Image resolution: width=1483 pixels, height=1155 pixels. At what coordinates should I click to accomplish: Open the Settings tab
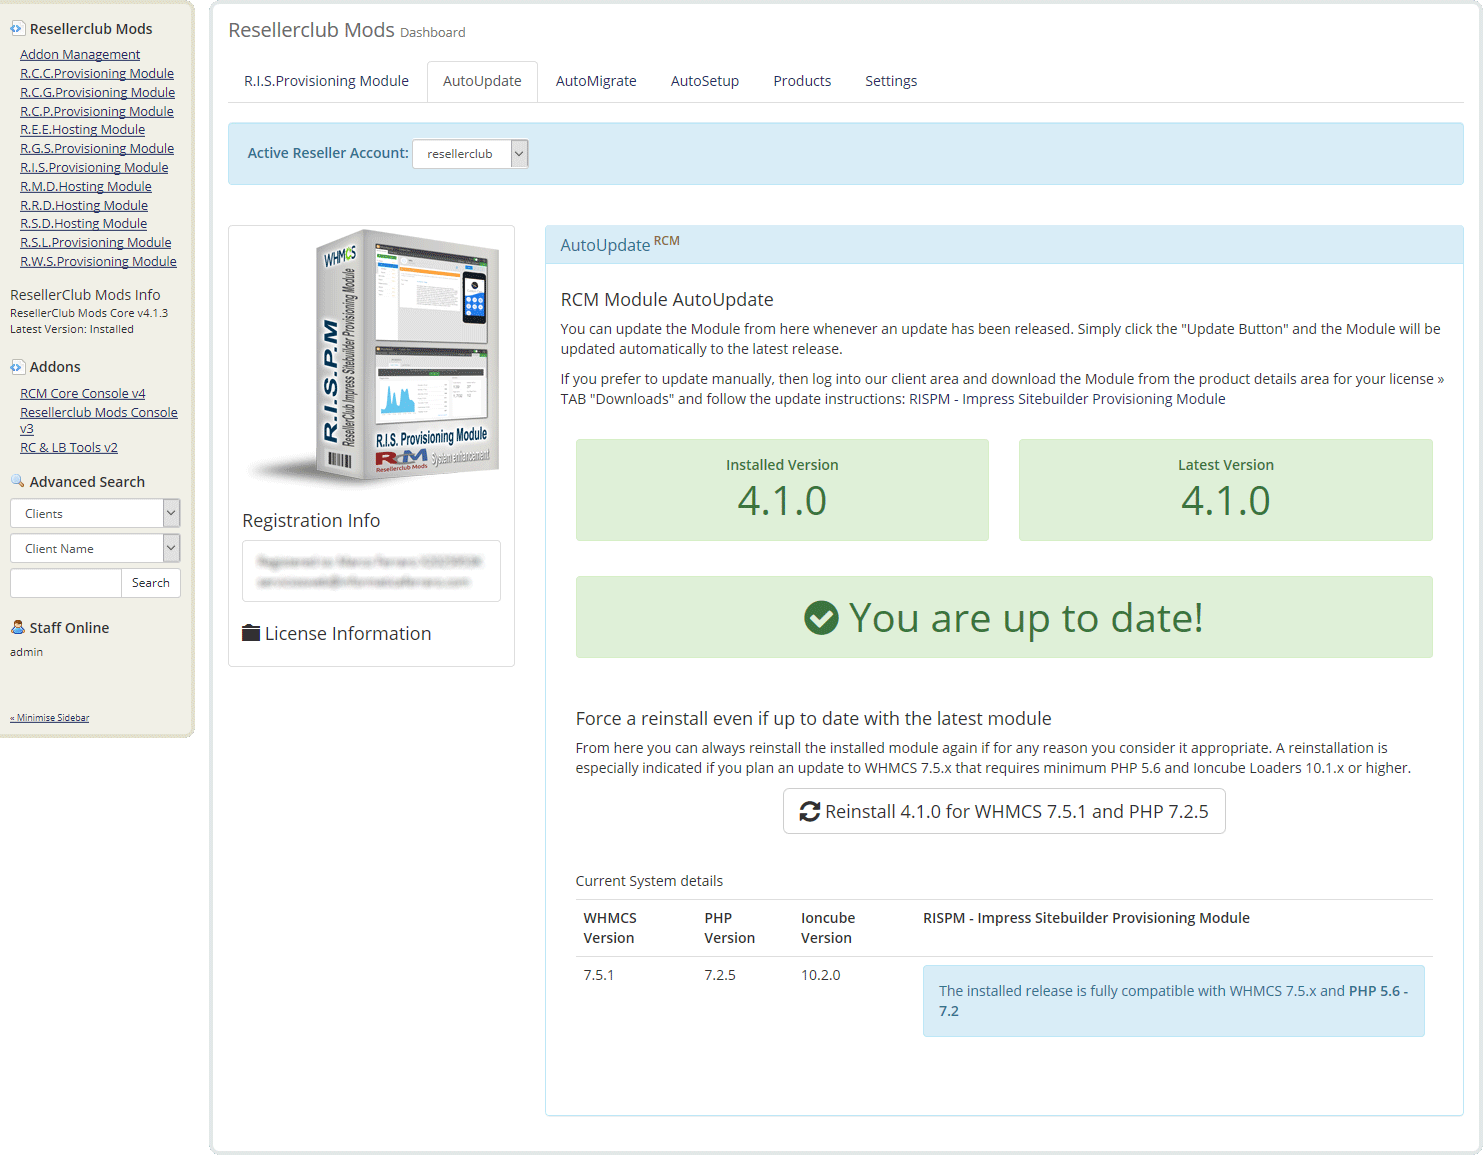pyautogui.click(x=891, y=81)
